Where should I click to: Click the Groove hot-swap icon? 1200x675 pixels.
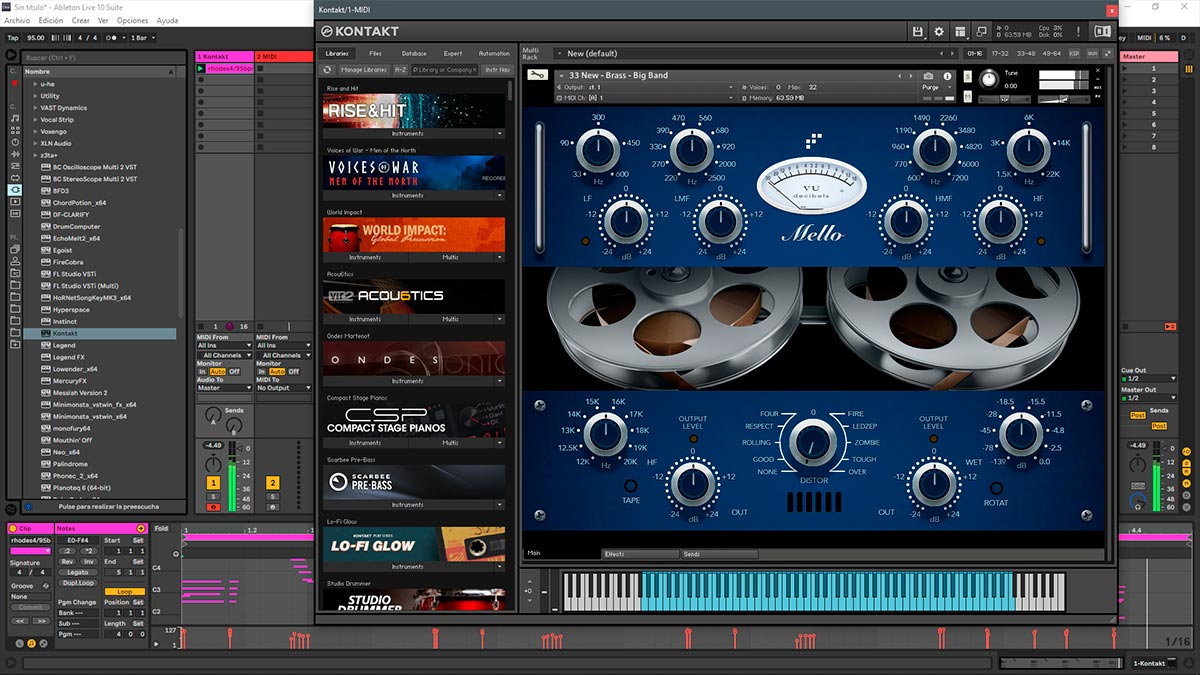tap(46, 586)
